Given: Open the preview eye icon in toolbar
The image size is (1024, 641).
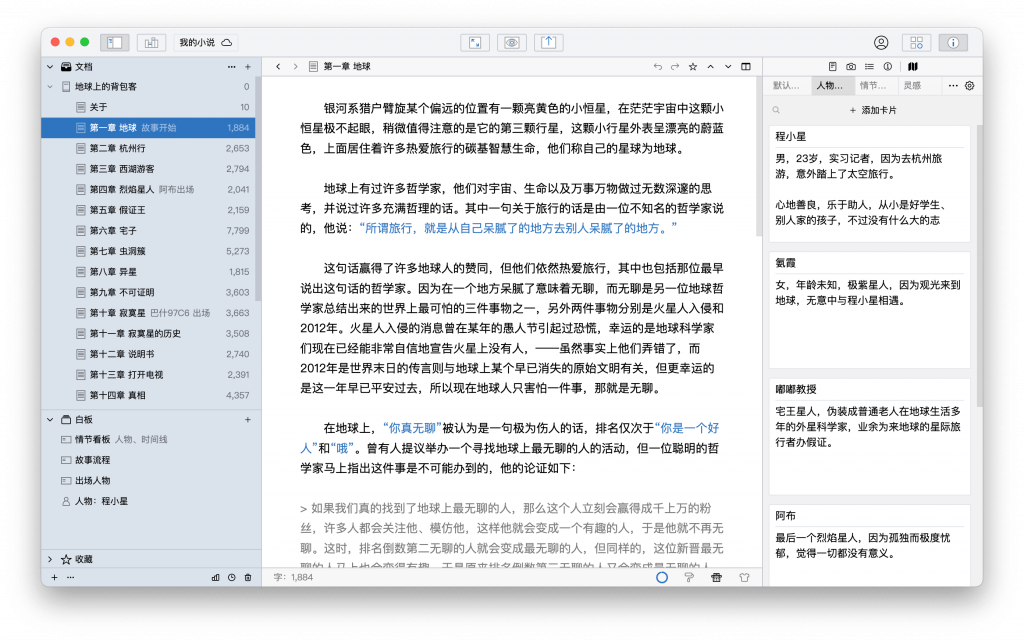Looking at the screenshot, I should 510,42.
